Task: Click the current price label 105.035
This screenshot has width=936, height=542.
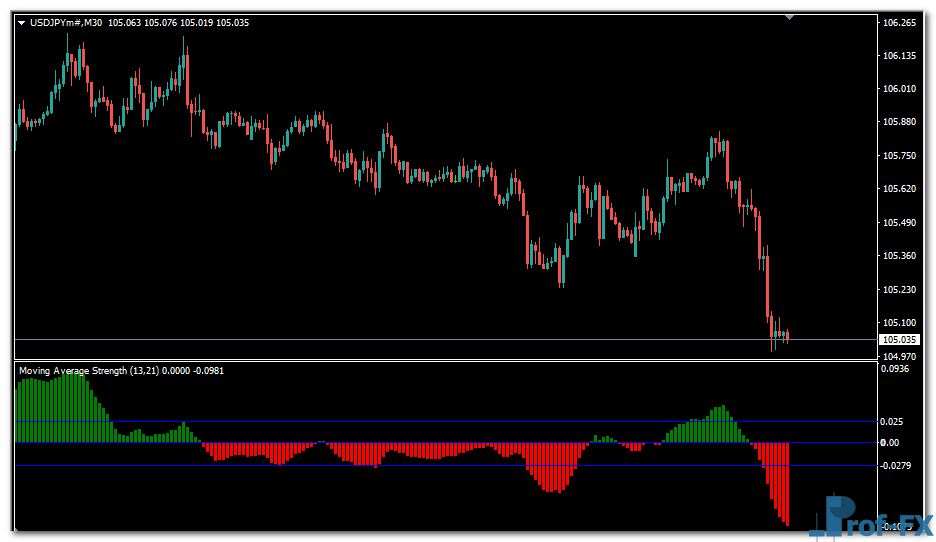Action: point(900,340)
